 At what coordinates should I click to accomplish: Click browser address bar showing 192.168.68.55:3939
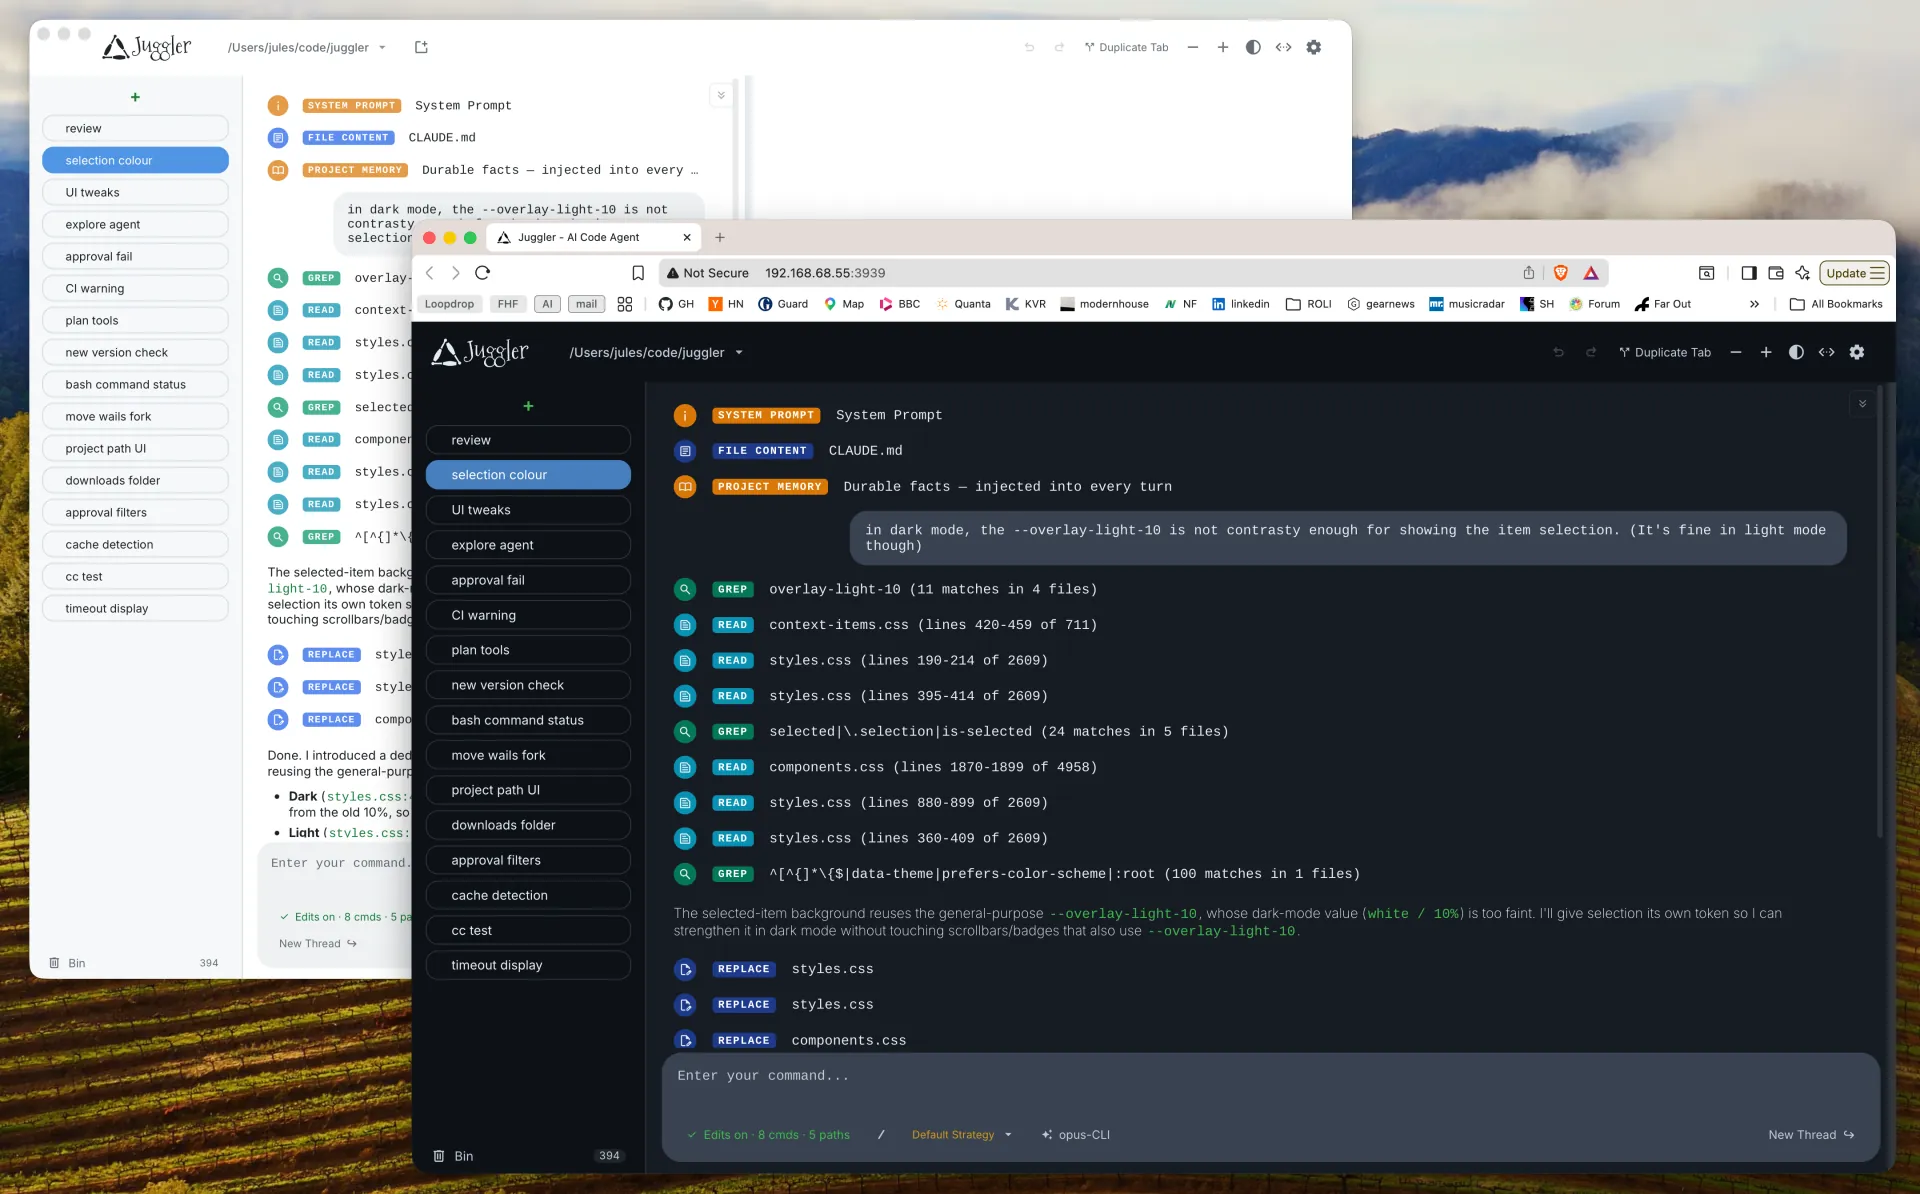click(1090, 273)
